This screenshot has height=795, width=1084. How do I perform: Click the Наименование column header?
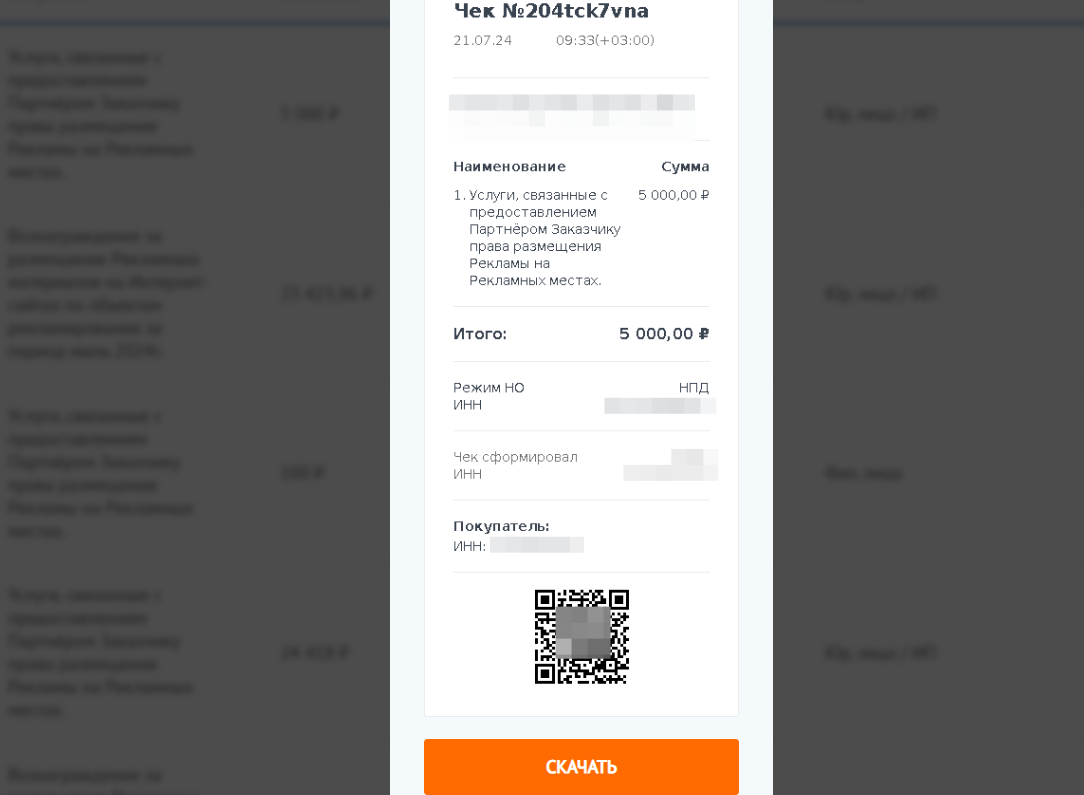pyautogui.click(x=509, y=167)
